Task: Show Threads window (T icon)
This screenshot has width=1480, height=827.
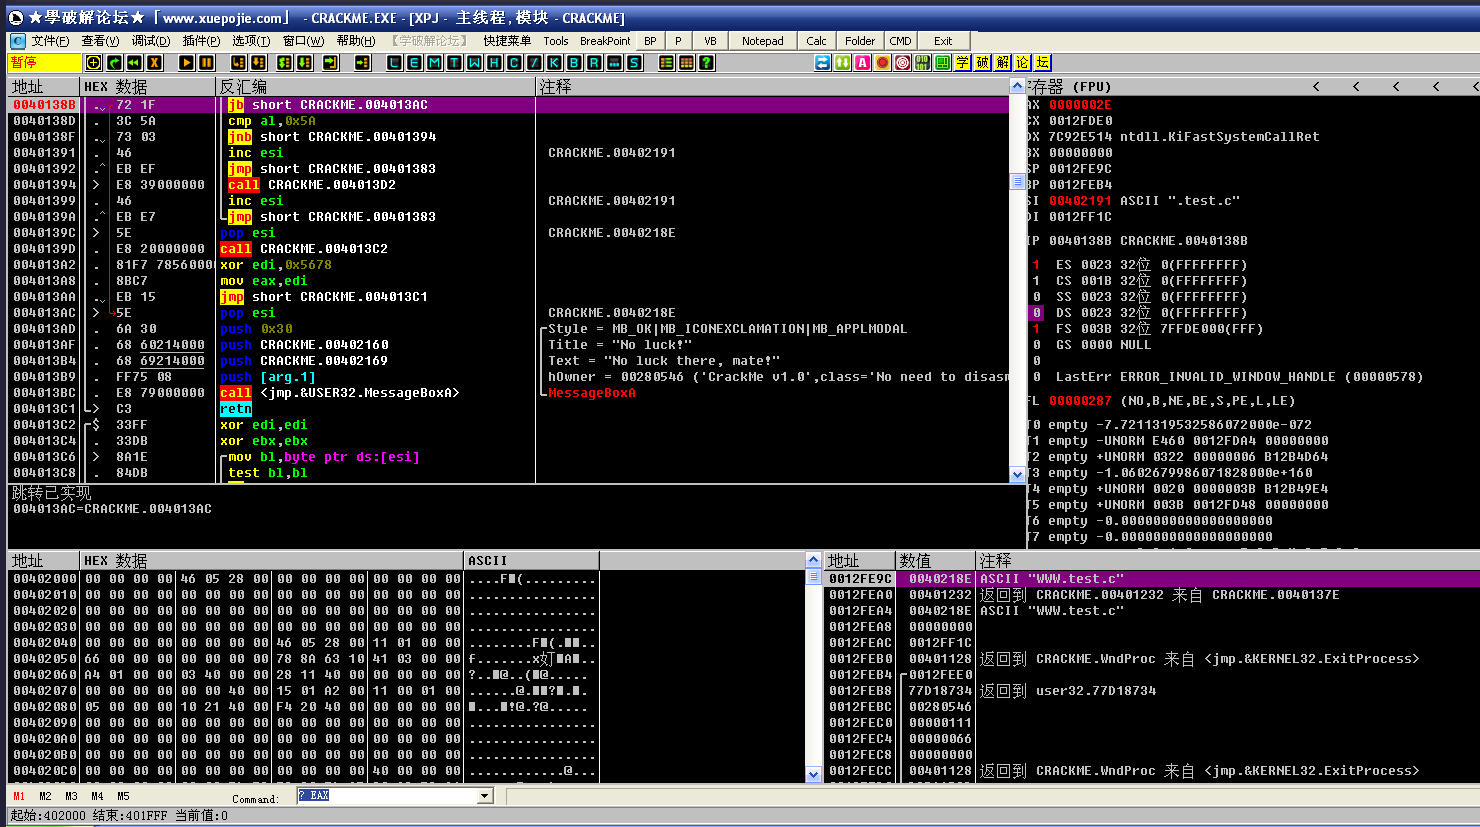Action: (454, 63)
